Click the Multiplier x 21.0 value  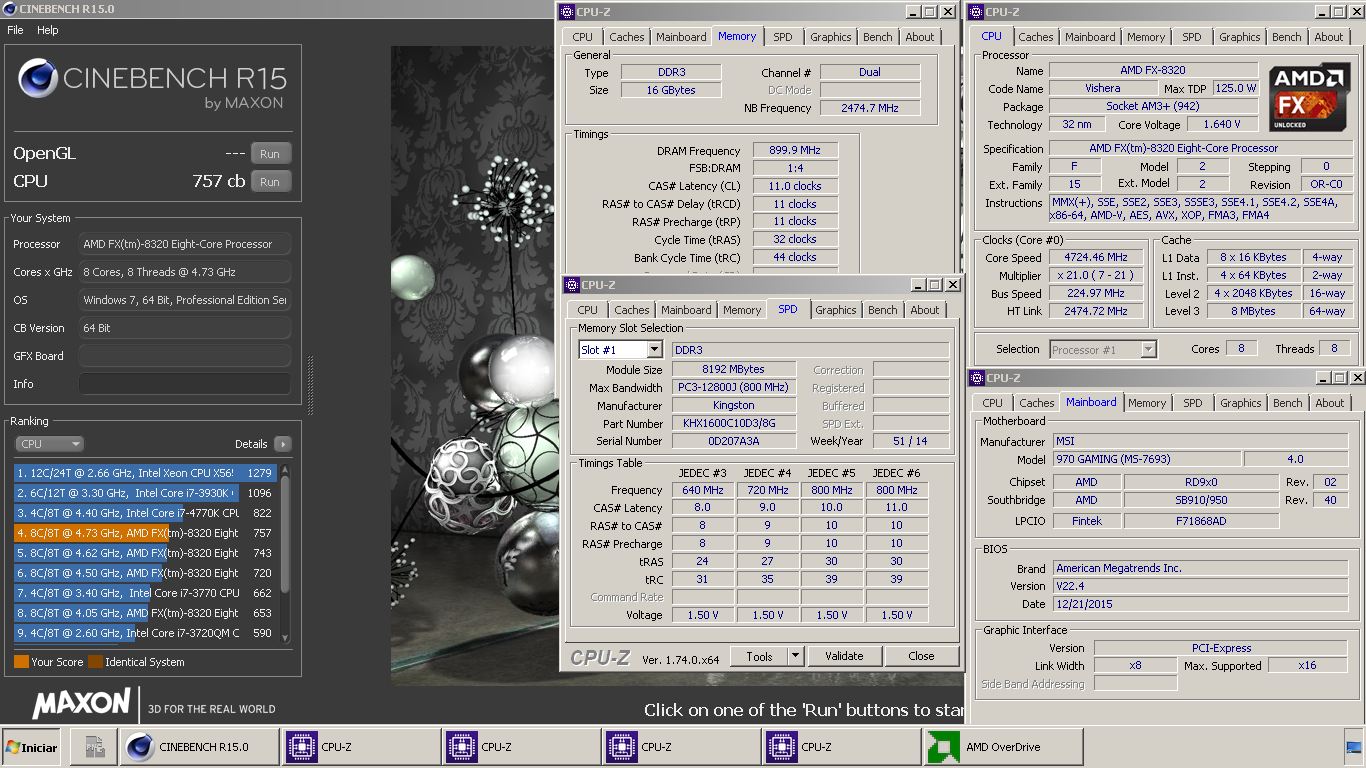(1096, 275)
